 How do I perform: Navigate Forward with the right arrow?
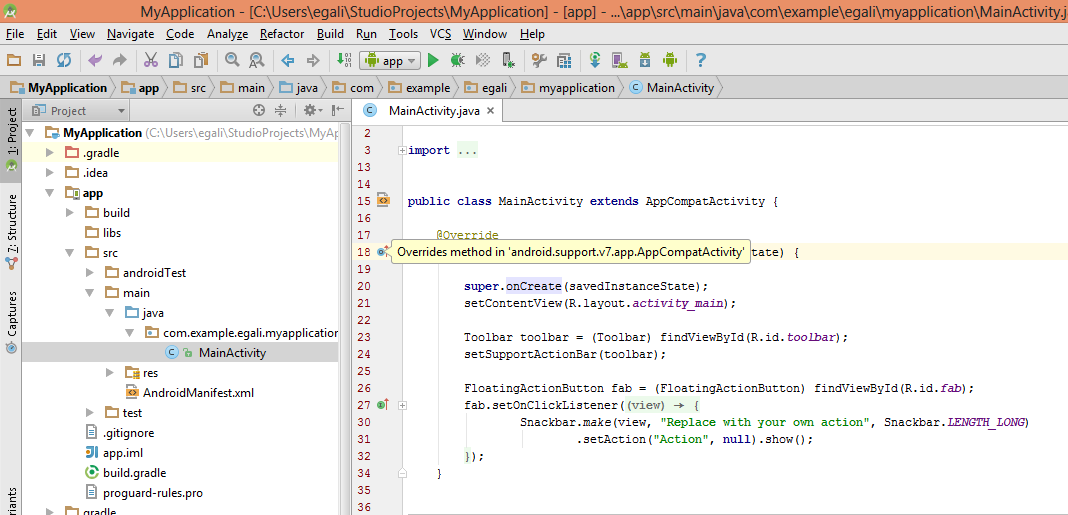(x=313, y=61)
